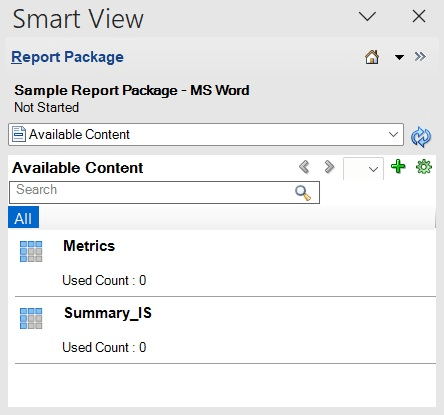
Task: Open the page number dropdown
Action: [363, 169]
